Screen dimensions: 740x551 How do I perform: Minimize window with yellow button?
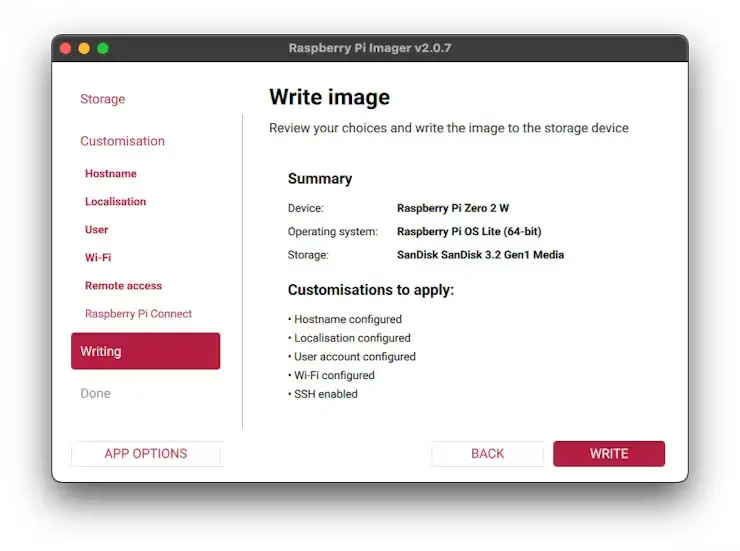coord(84,48)
